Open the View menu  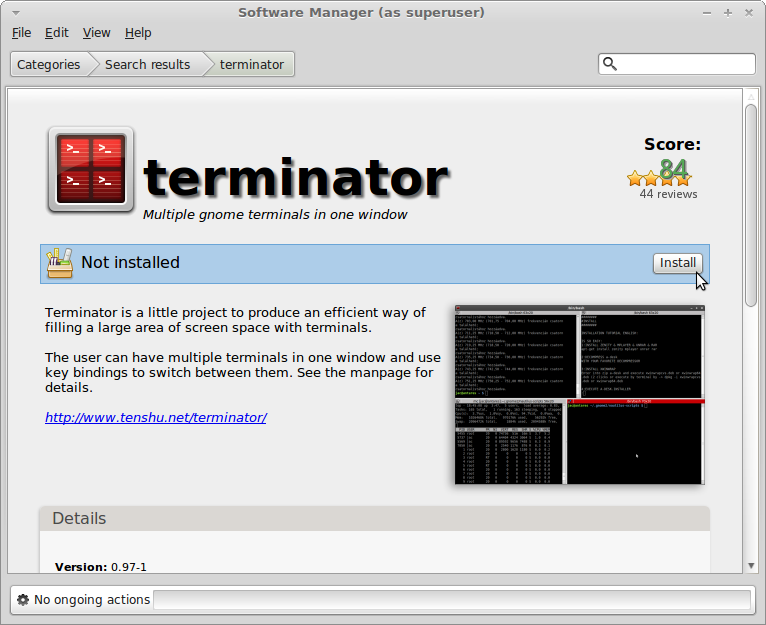pyautogui.click(x=96, y=33)
